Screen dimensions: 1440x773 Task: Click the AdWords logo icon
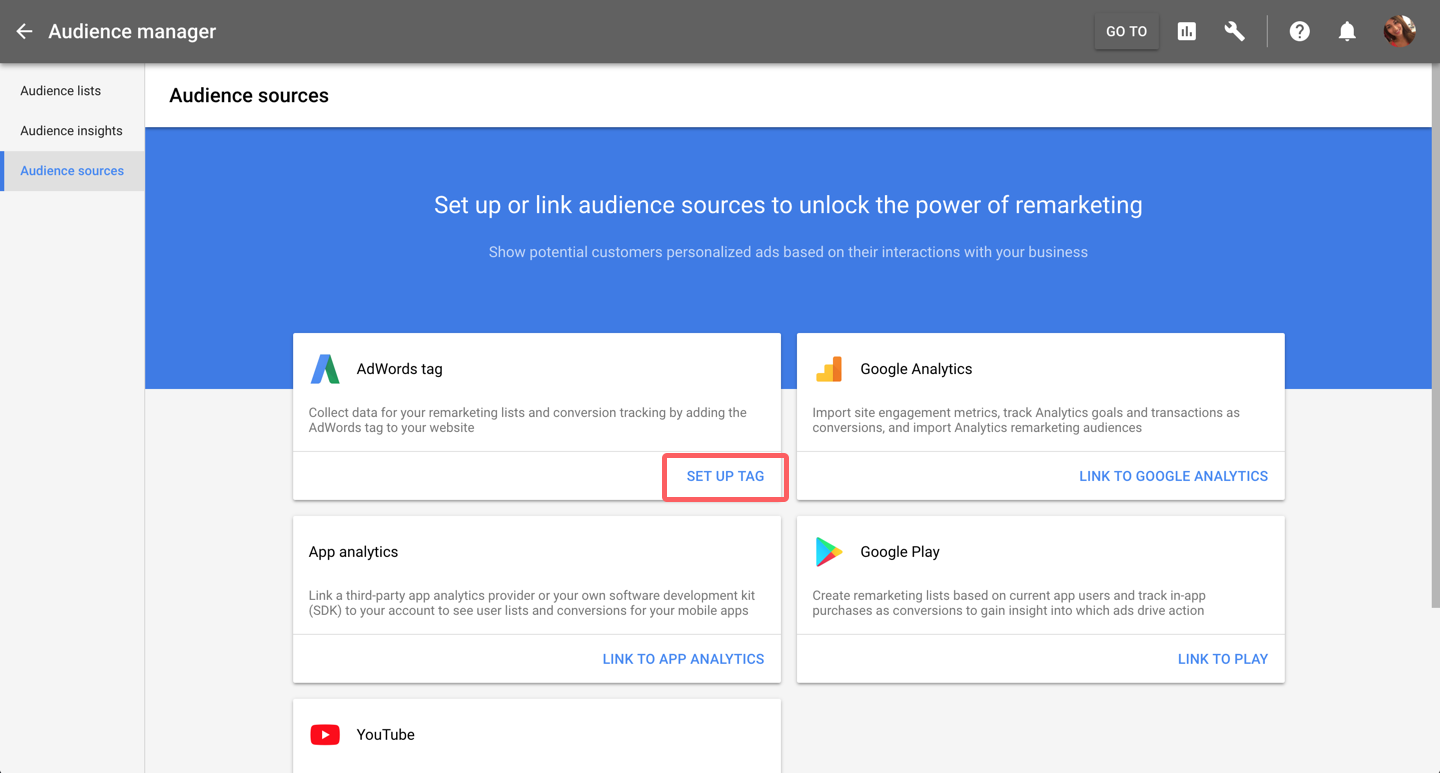[x=325, y=369]
